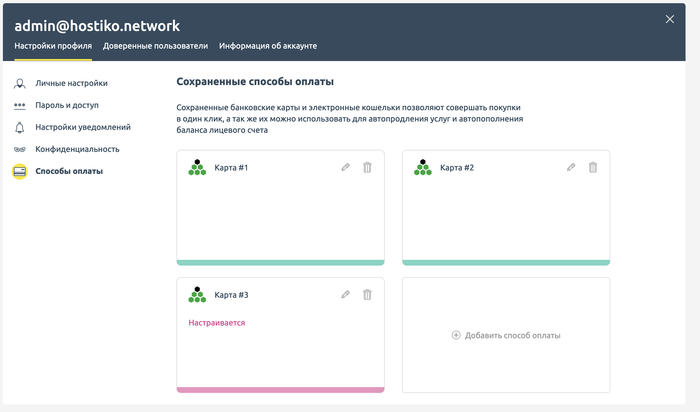Click the bell icon for Настройки уведомлений

pos(20,128)
